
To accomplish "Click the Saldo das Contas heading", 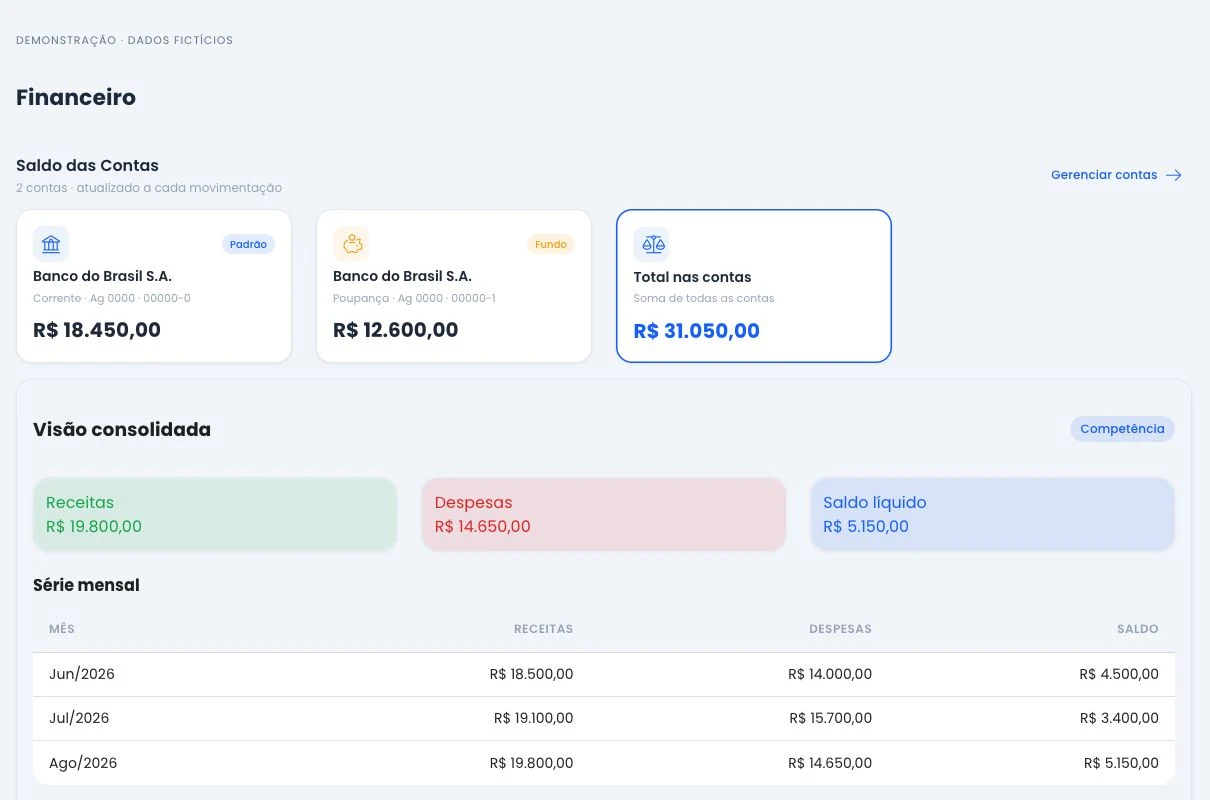I will [87, 165].
